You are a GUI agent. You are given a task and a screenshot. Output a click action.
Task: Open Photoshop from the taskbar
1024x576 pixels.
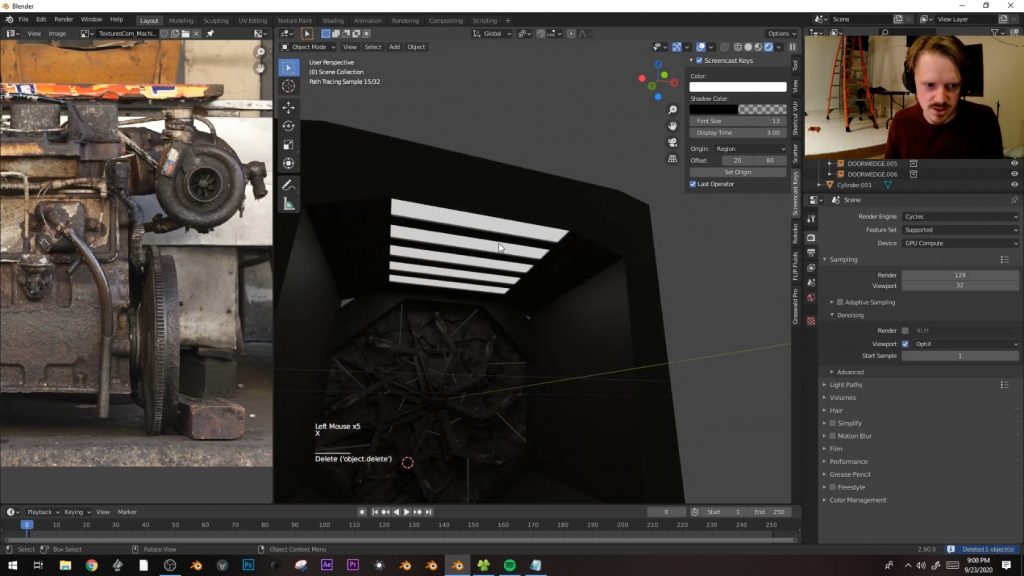[248, 566]
